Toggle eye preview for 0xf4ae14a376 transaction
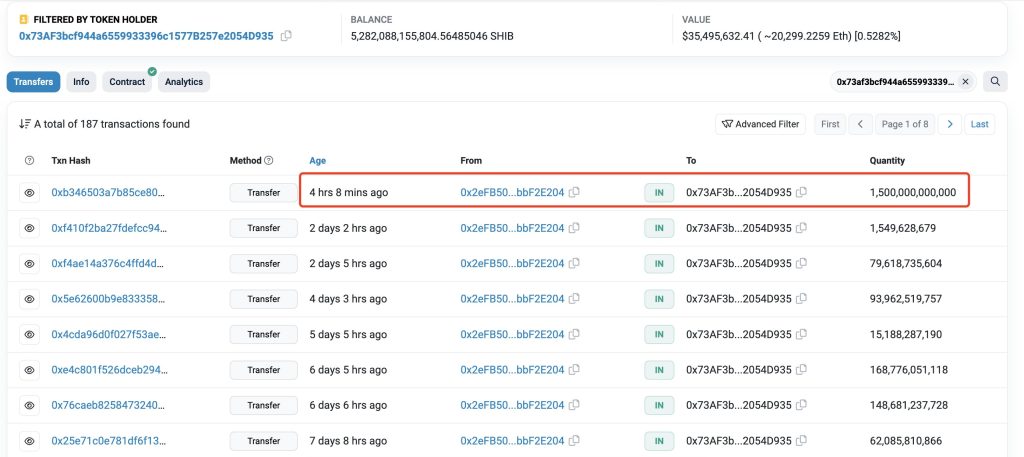The width and height of the screenshot is (1024, 457). pos(29,264)
